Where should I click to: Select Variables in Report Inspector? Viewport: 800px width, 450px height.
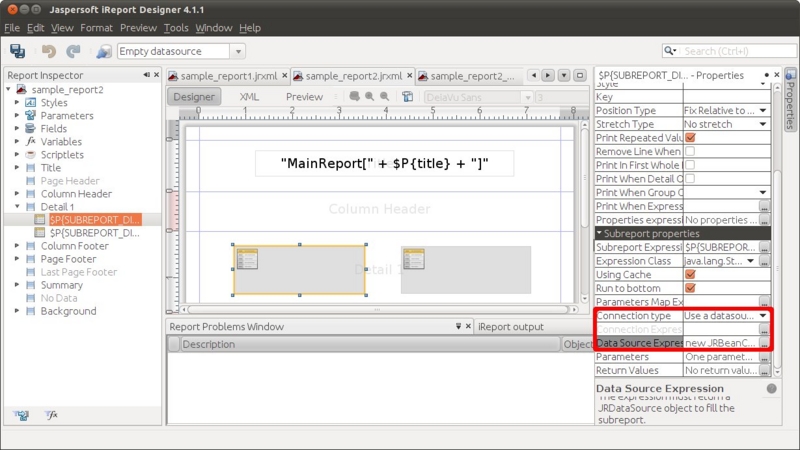tap(61, 141)
